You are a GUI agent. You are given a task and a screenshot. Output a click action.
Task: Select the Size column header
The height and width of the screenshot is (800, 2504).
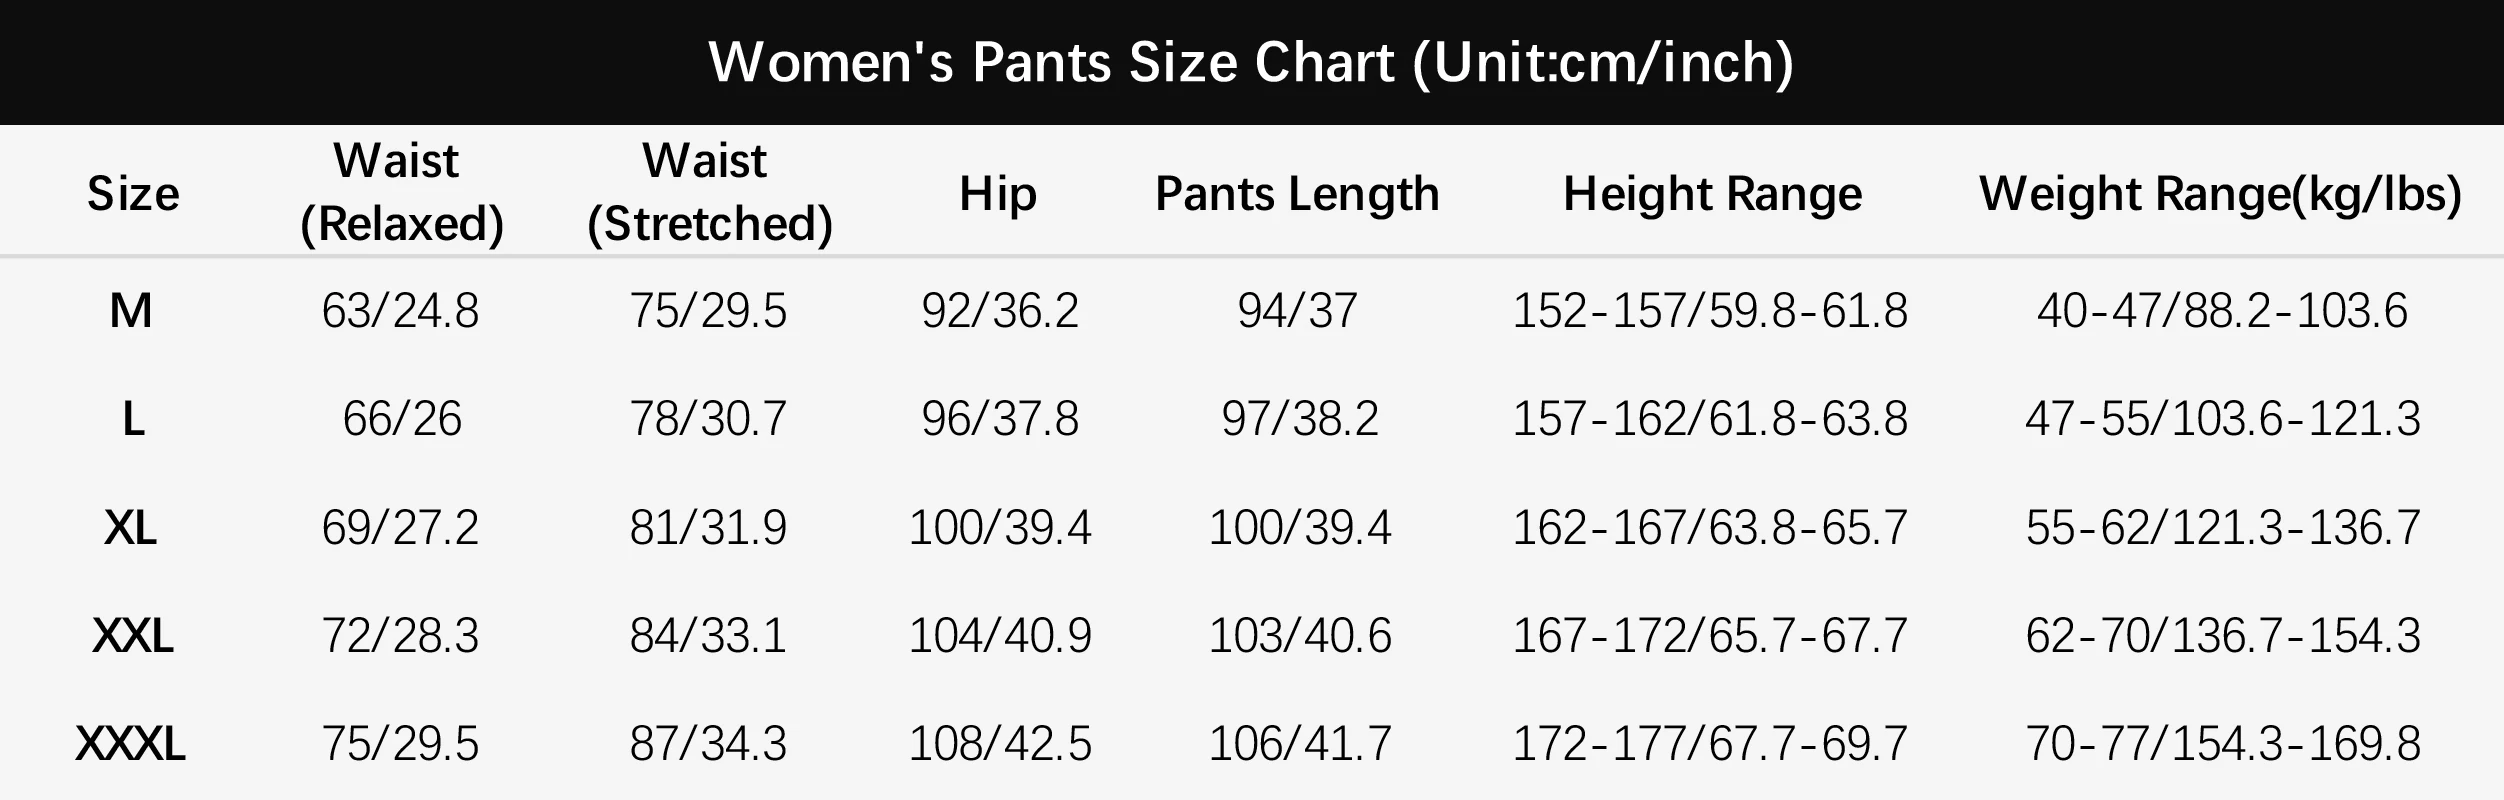pos(133,193)
